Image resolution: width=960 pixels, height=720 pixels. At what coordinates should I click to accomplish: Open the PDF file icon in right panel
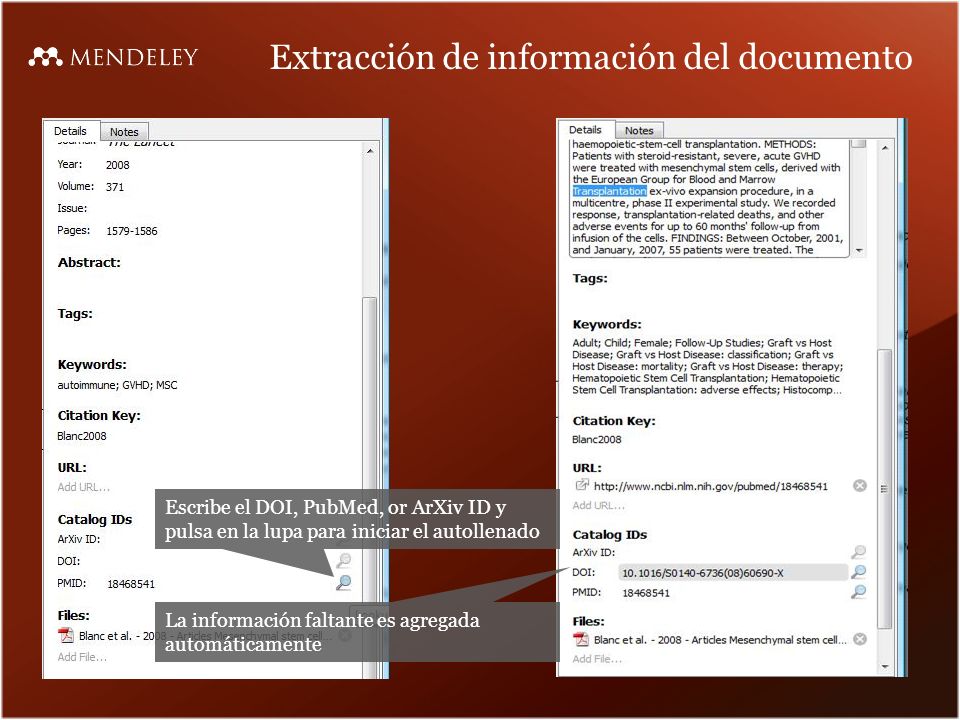pos(580,639)
